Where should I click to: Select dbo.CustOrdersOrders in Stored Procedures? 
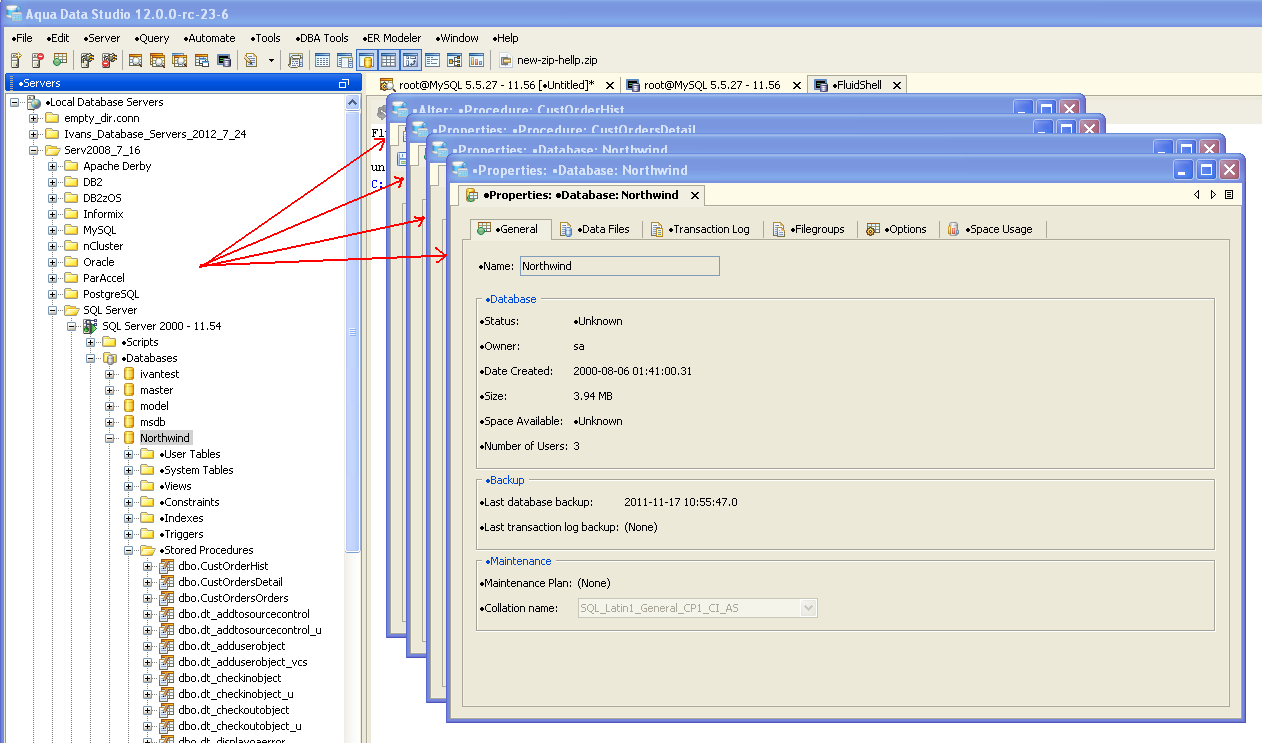coord(233,598)
